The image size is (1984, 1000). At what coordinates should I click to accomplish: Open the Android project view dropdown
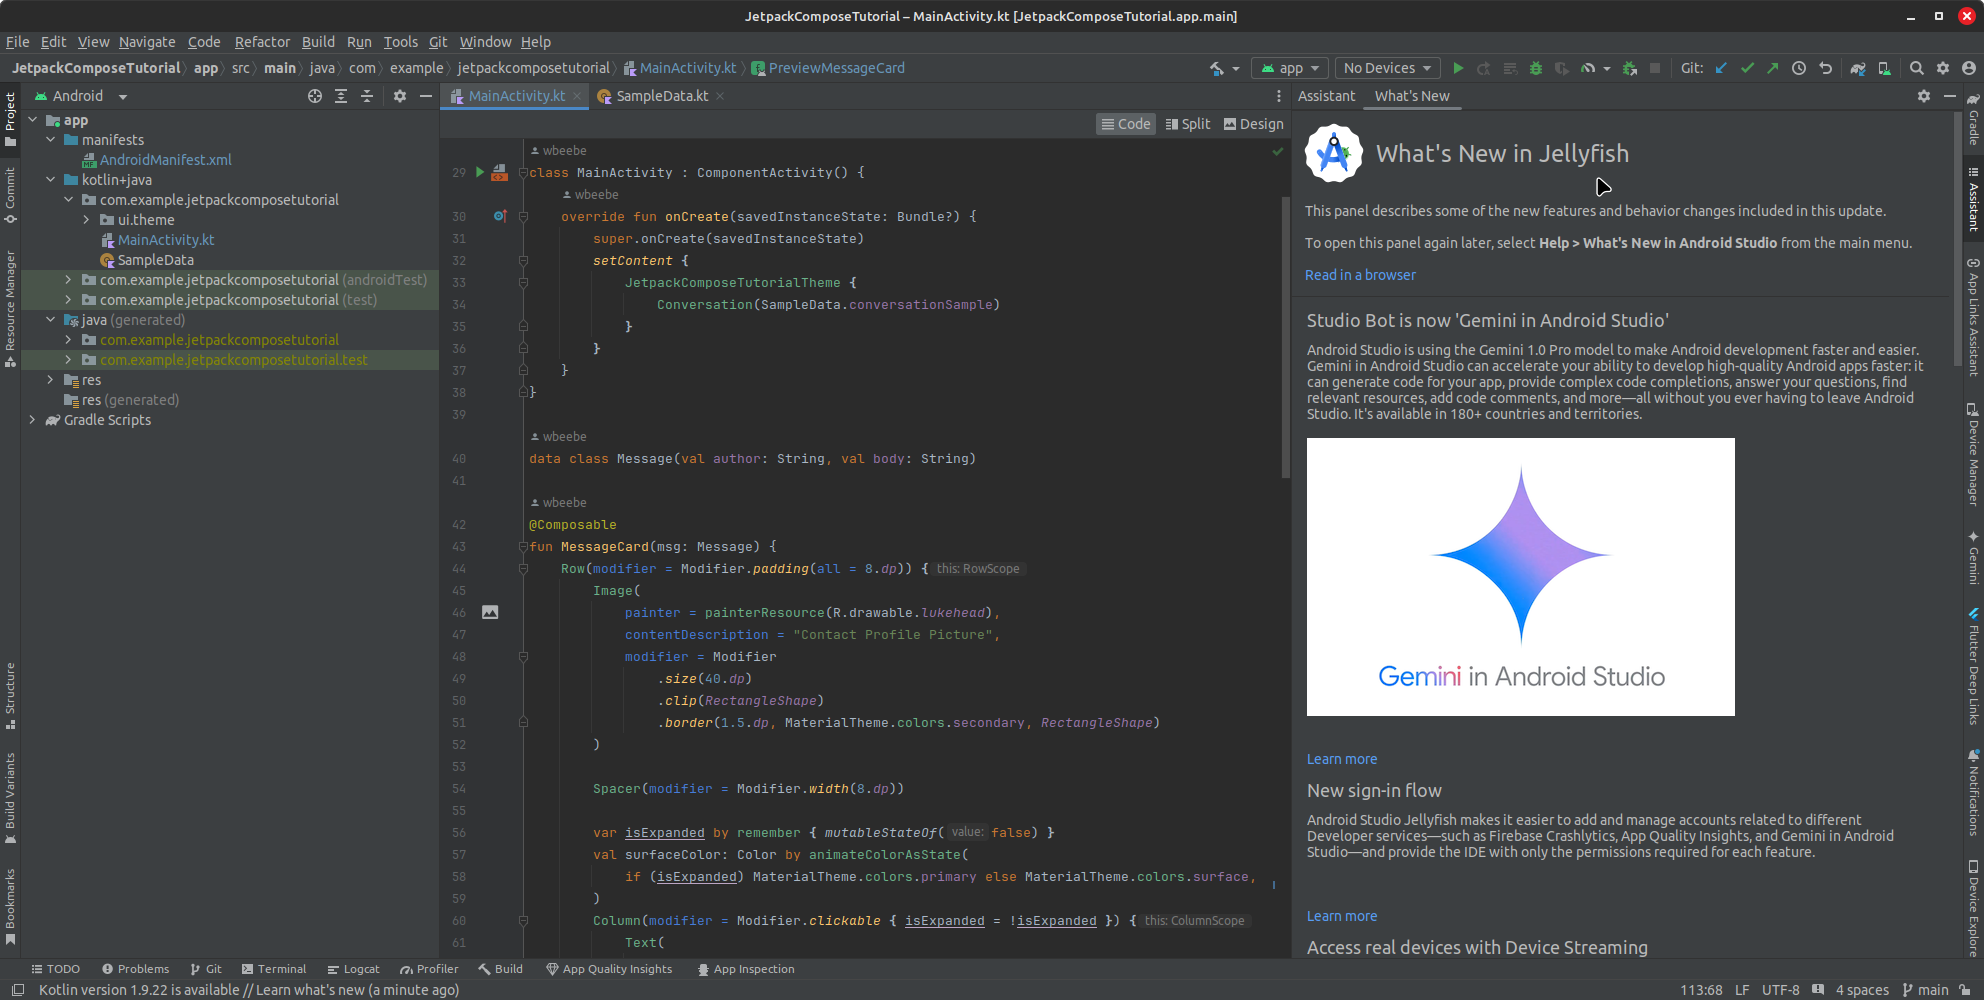tap(81, 96)
